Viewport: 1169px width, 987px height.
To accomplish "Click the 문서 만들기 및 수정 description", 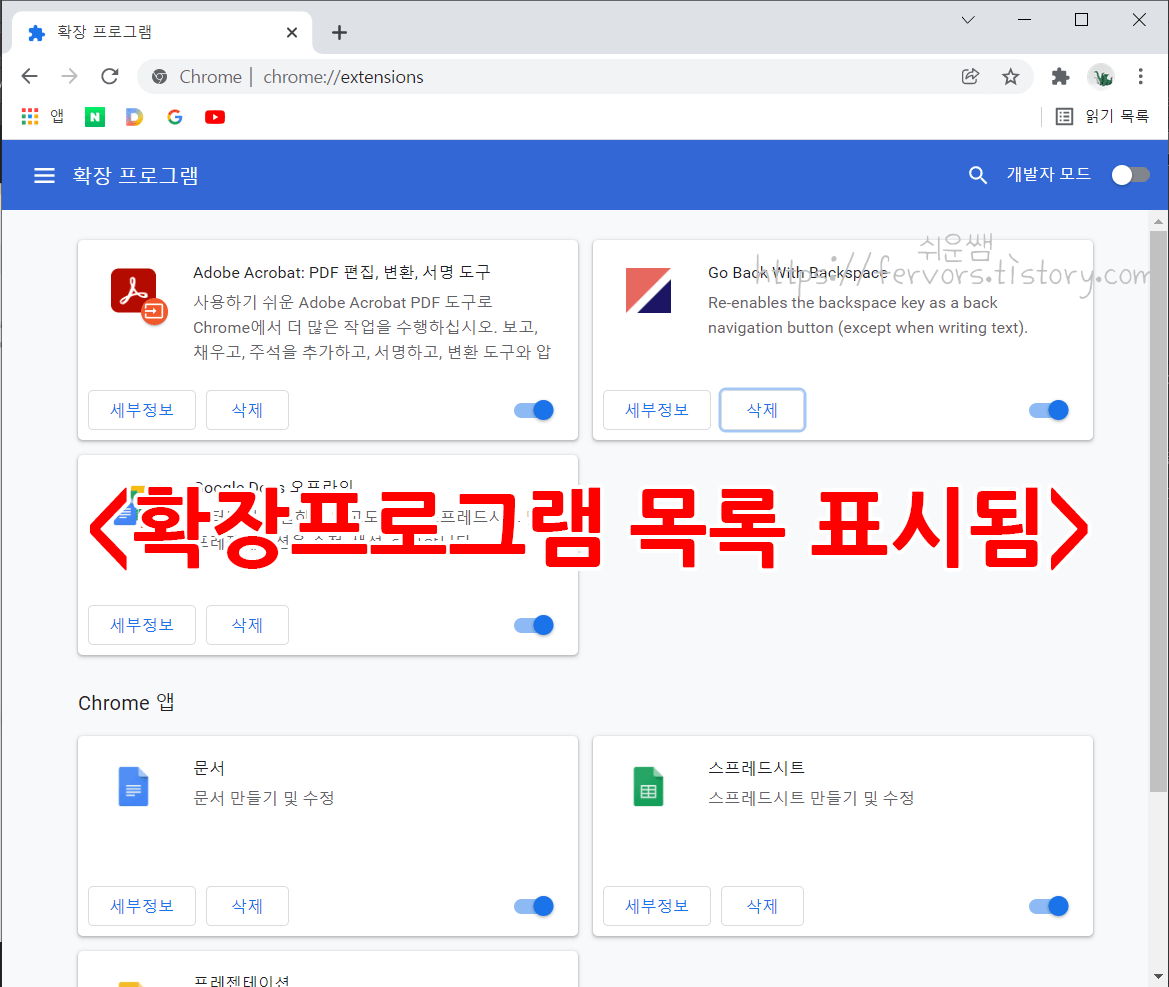I will 263,798.
